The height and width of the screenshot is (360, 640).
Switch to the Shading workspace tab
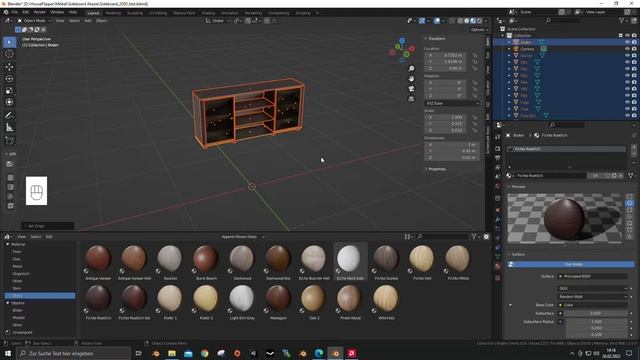click(208, 13)
